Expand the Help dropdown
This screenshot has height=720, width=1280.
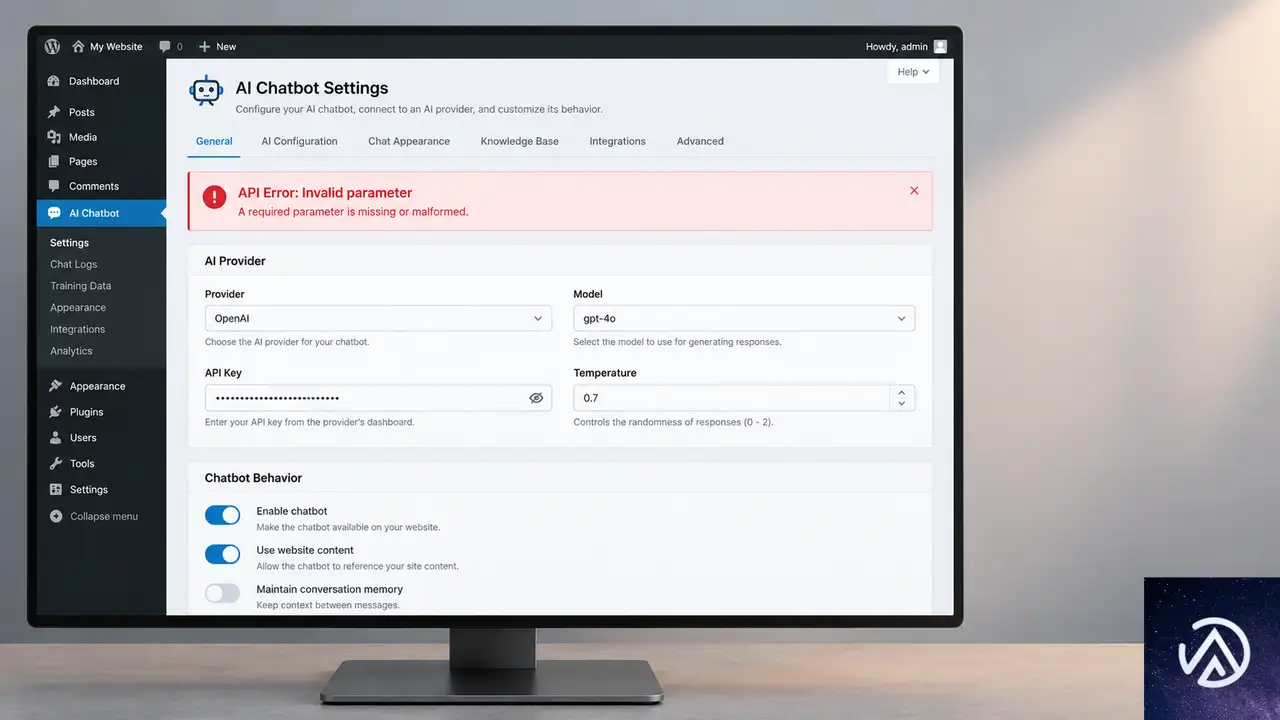(913, 72)
